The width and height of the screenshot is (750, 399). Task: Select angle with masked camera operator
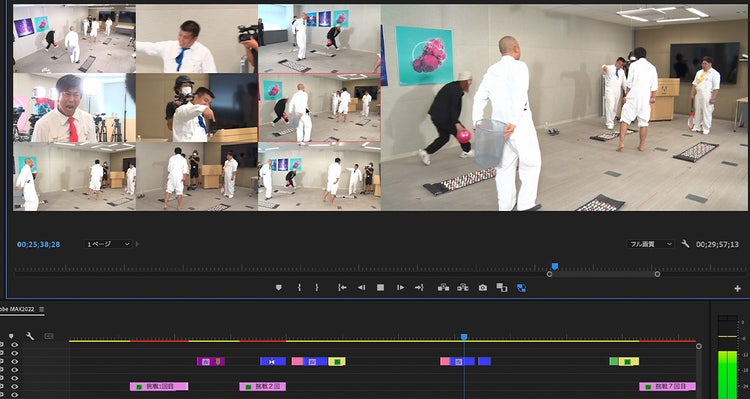point(197,108)
